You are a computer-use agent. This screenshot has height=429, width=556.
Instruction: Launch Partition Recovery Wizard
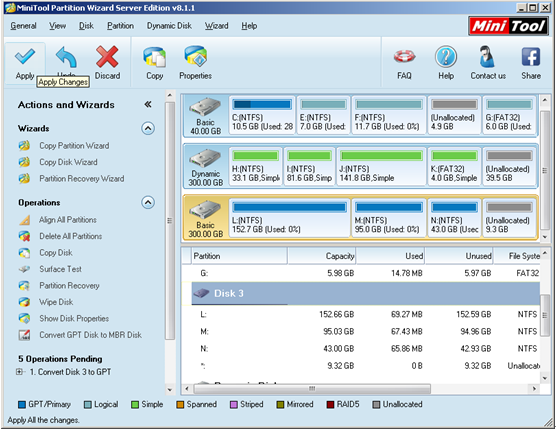(82, 178)
